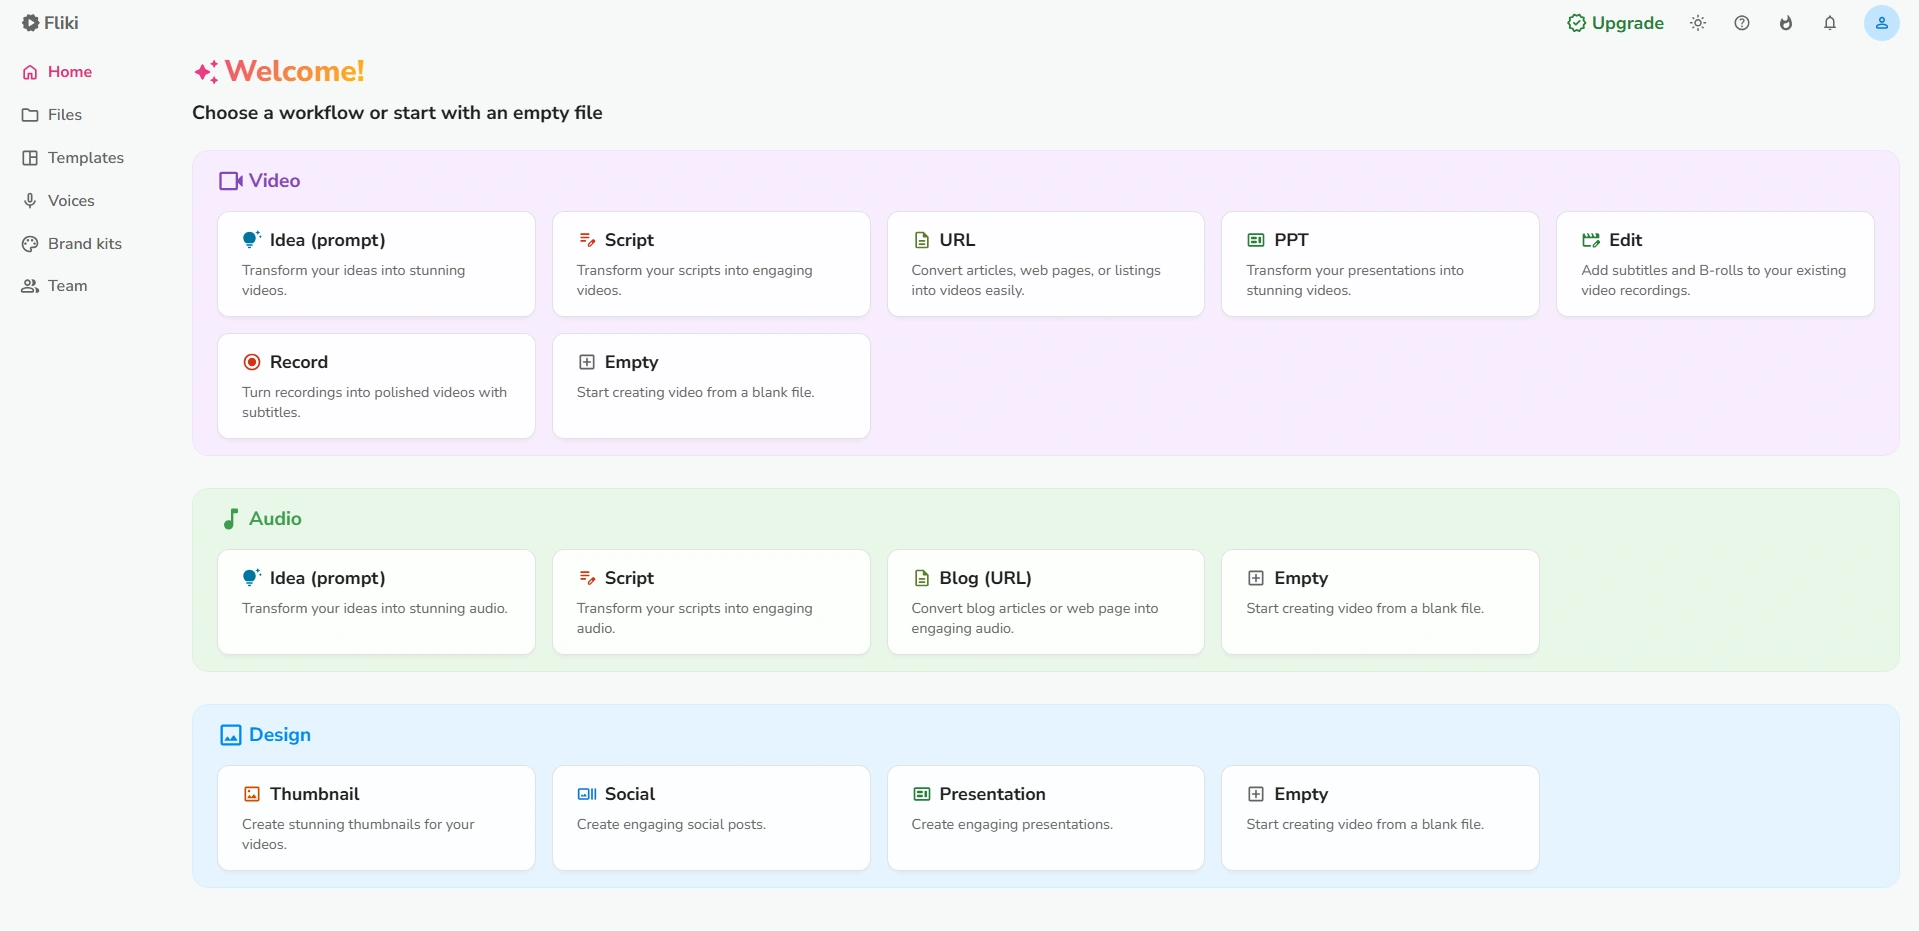Open the user profile avatar
The image size is (1919, 931).
point(1881,23)
